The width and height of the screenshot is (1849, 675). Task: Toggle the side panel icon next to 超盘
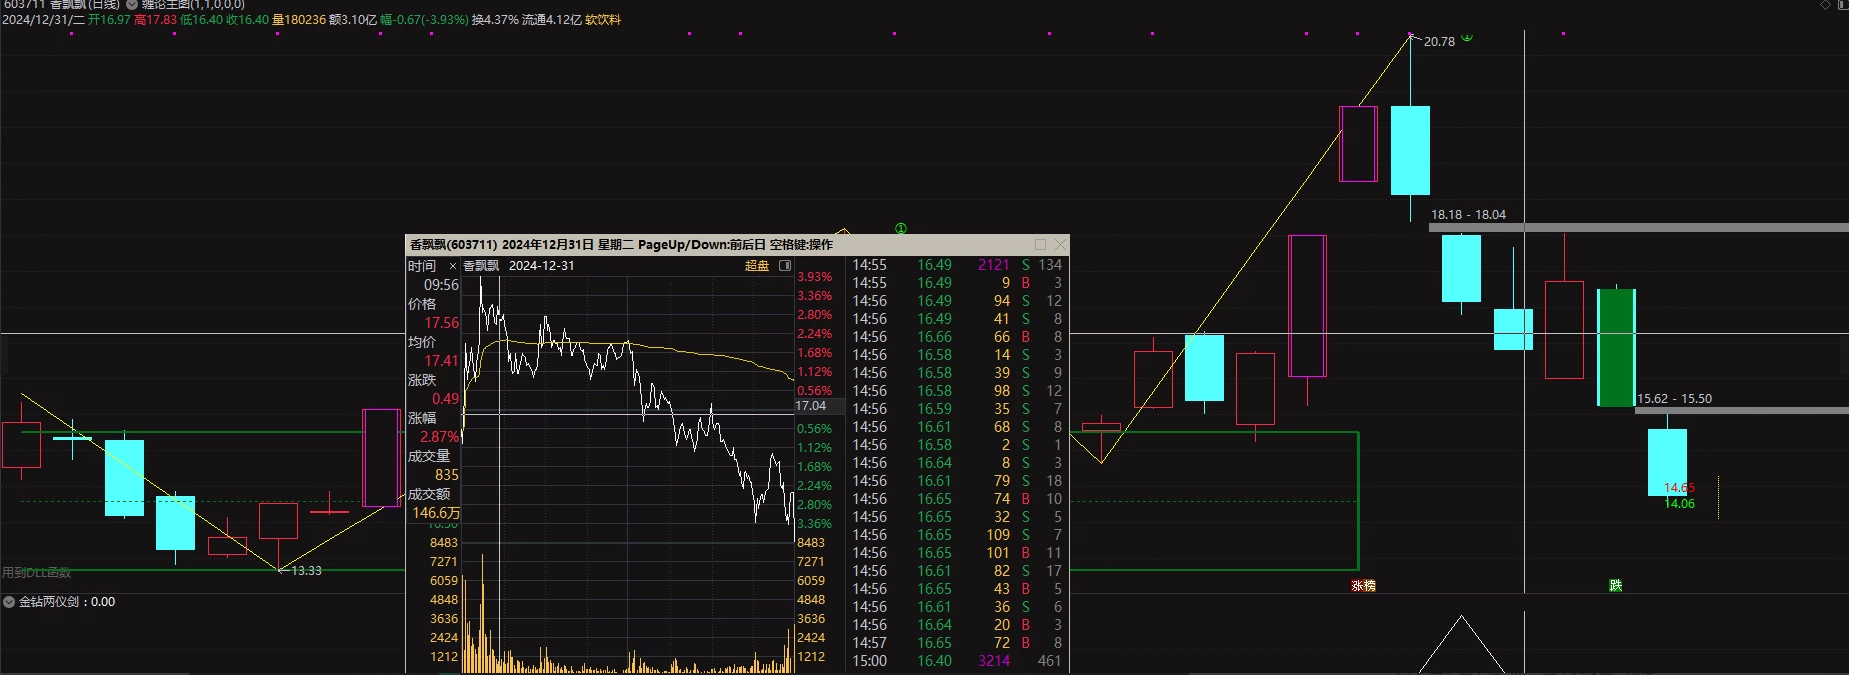pyautogui.click(x=785, y=266)
